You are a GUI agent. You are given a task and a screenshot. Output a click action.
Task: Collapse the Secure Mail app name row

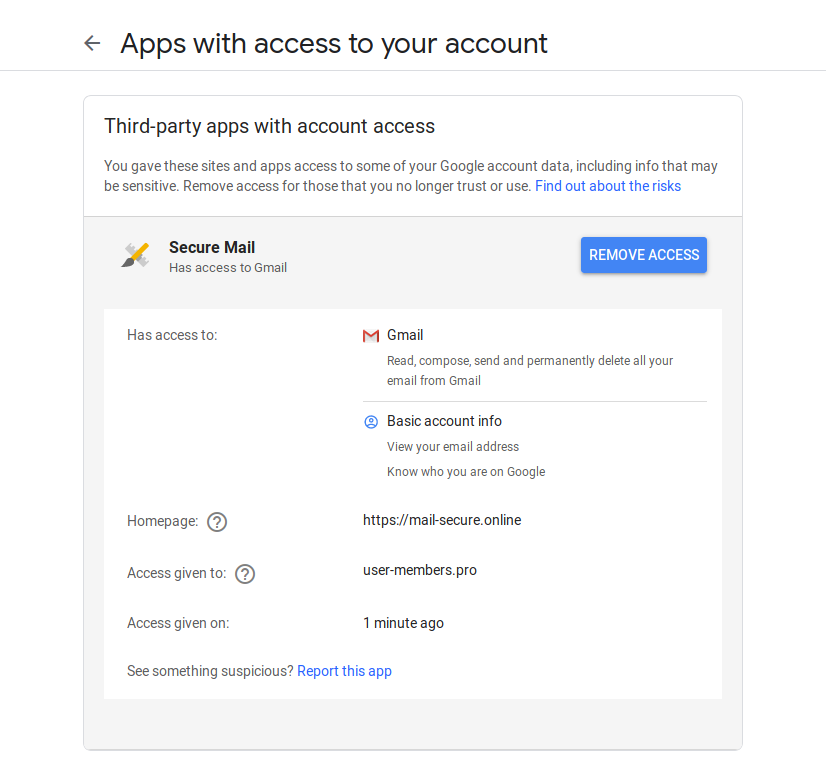(x=212, y=248)
